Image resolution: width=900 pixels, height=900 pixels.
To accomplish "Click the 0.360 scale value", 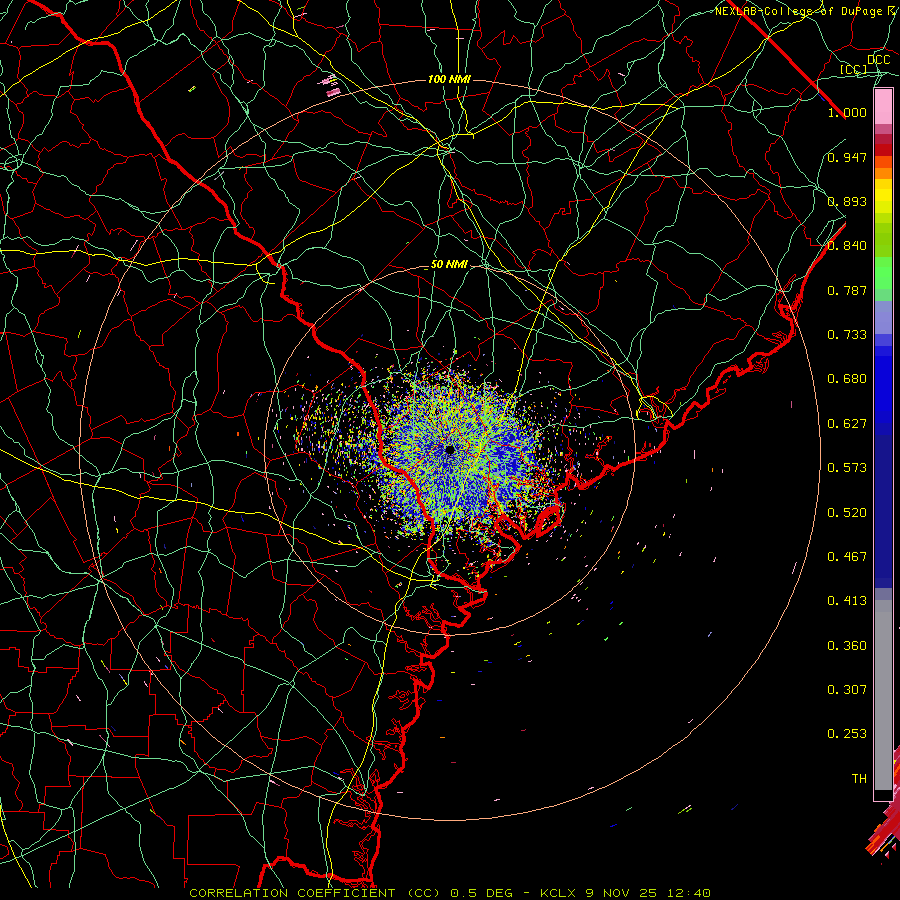I will click(847, 646).
